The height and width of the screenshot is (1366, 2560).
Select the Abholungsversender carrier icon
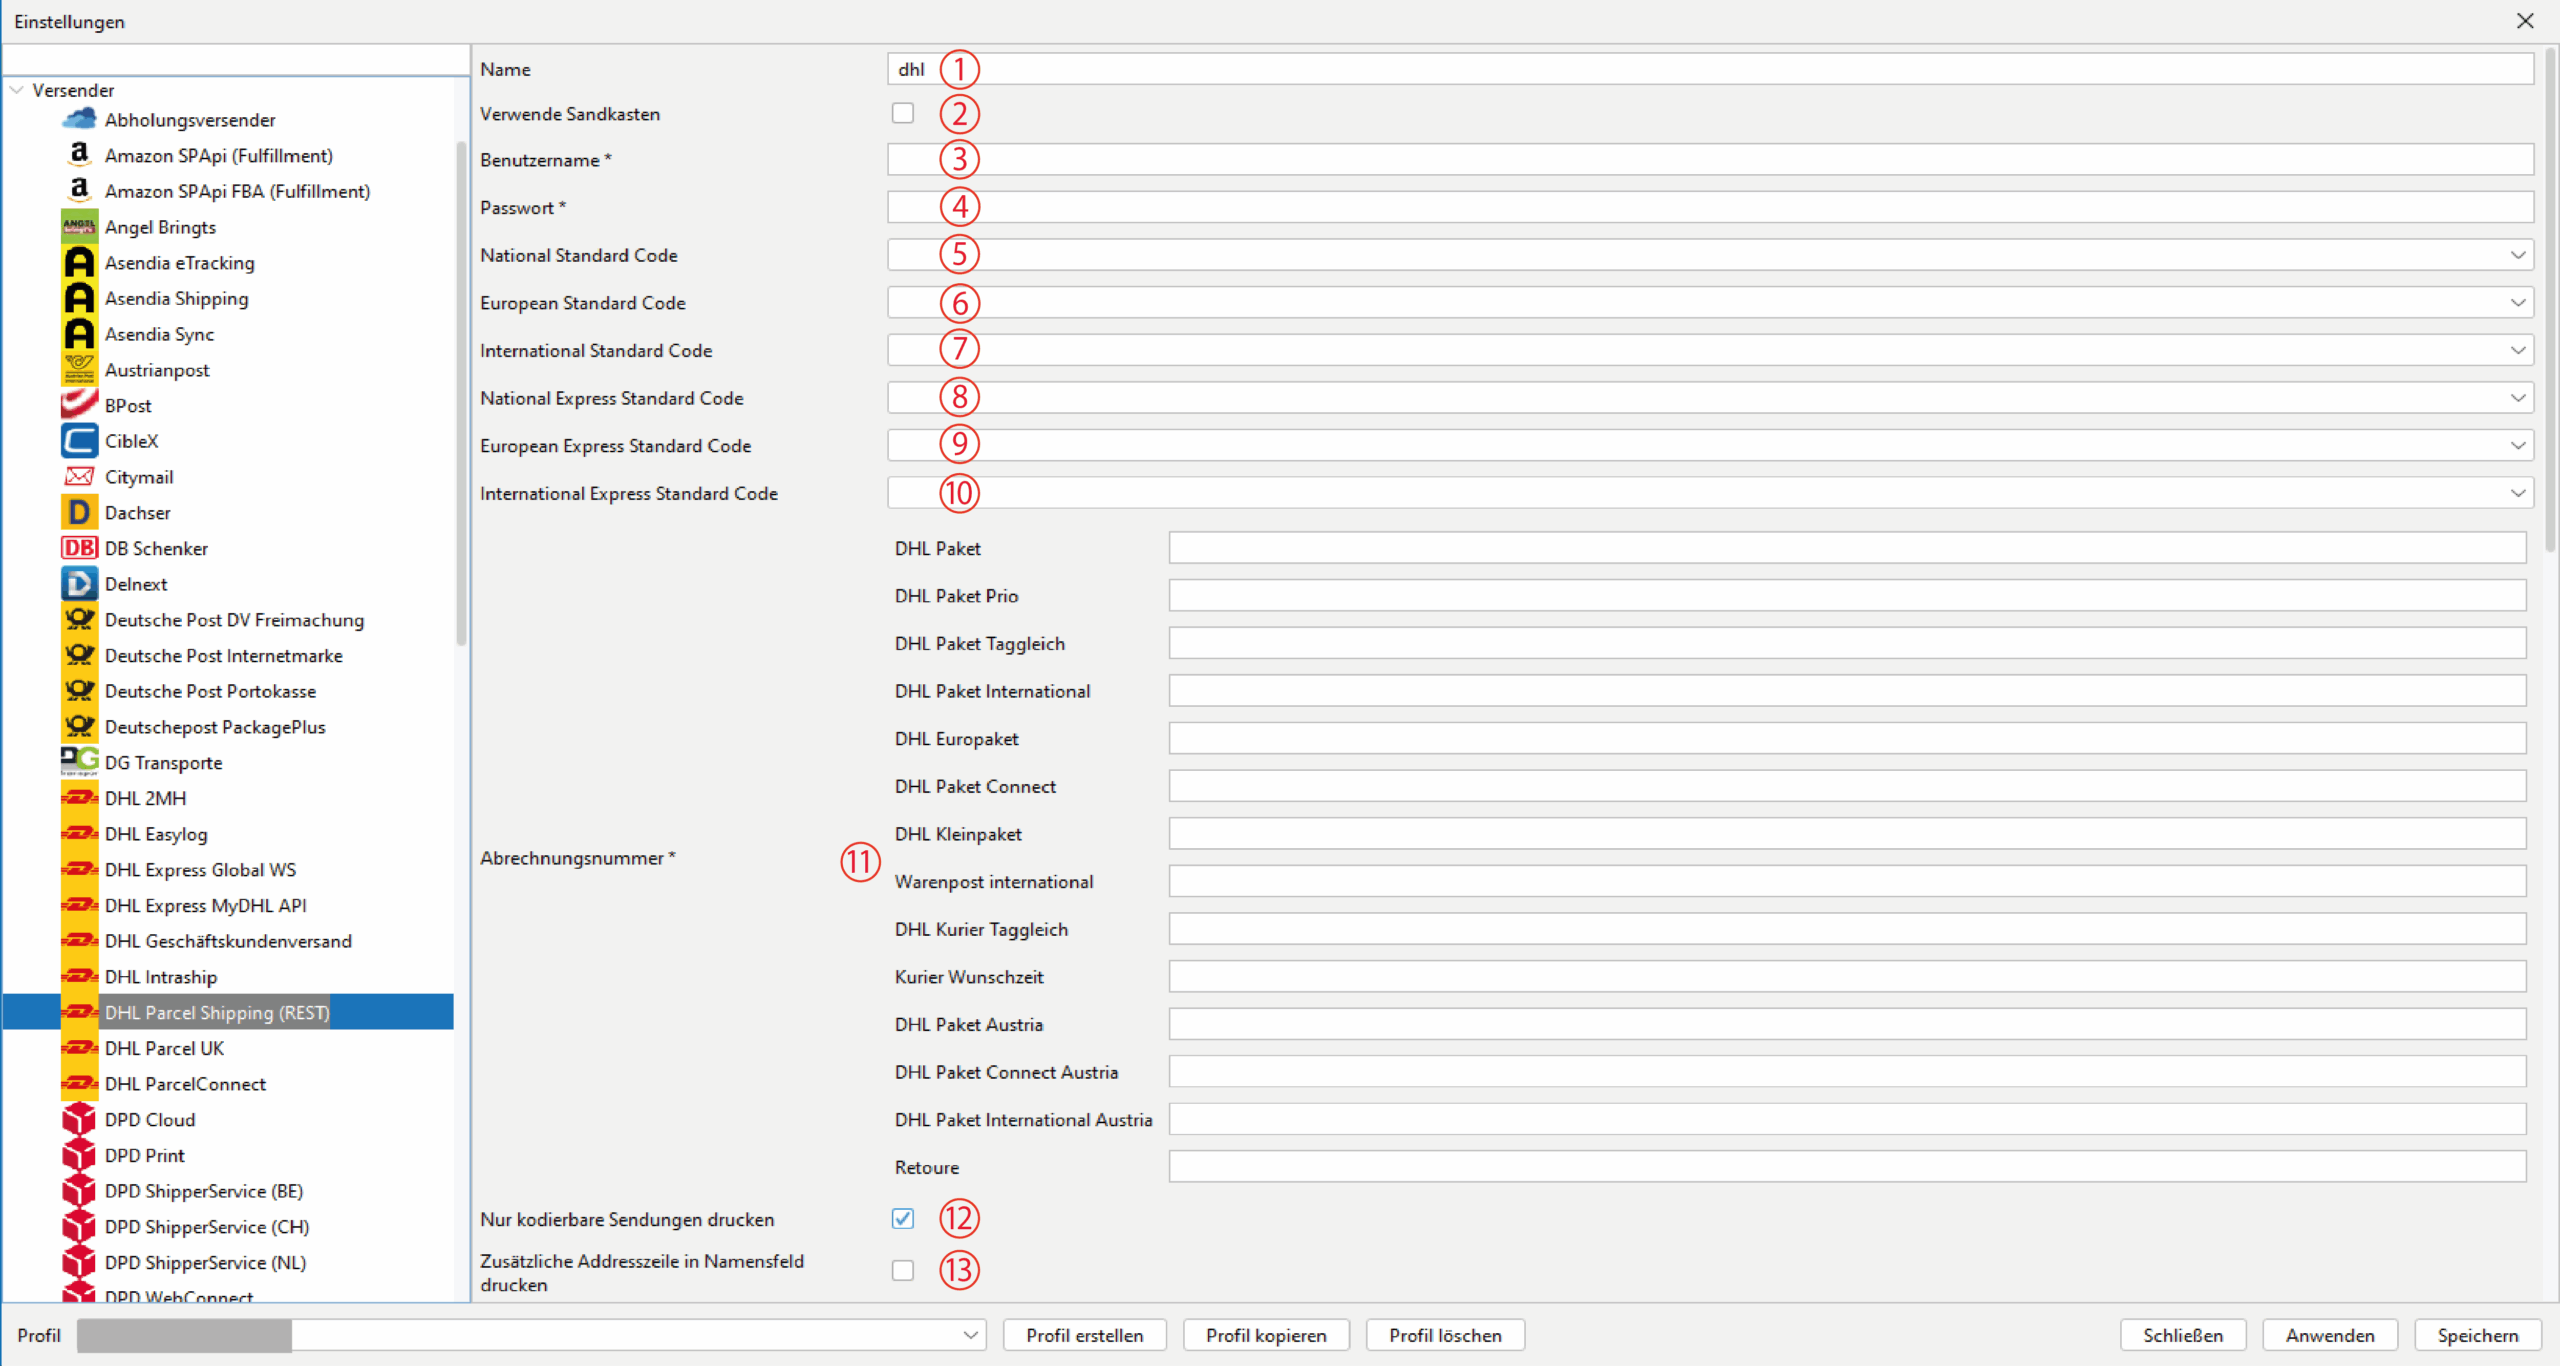pyautogui.click(x=79, y=120)
